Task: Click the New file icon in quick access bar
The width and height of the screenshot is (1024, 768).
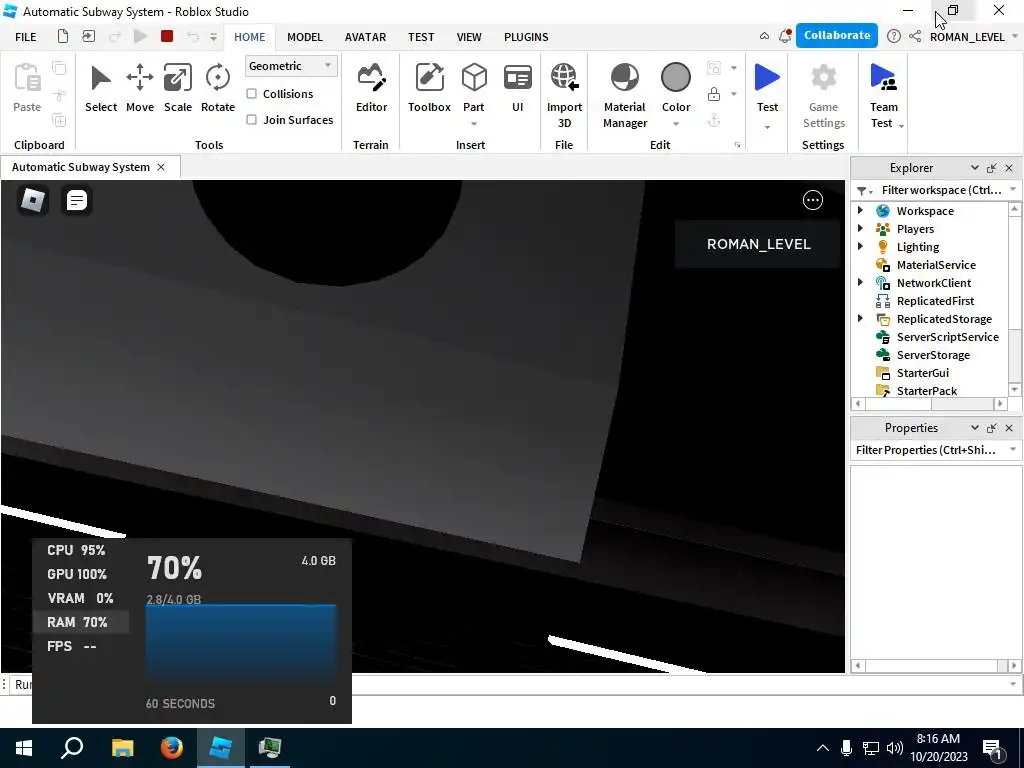Action: pyautogui.click(x=63, y=37)
